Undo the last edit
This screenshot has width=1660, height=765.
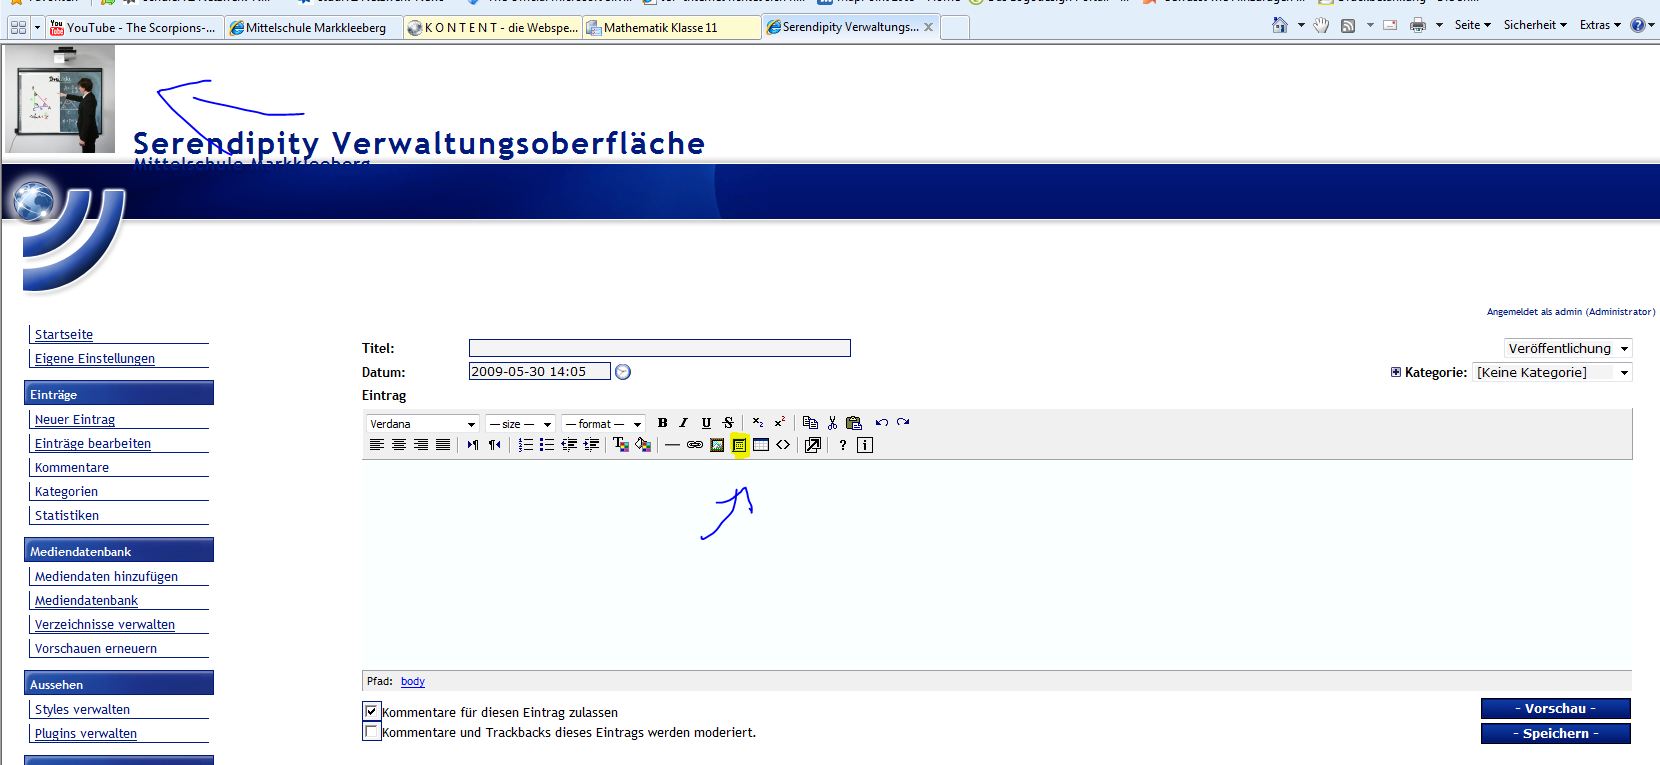click(881, 423)
